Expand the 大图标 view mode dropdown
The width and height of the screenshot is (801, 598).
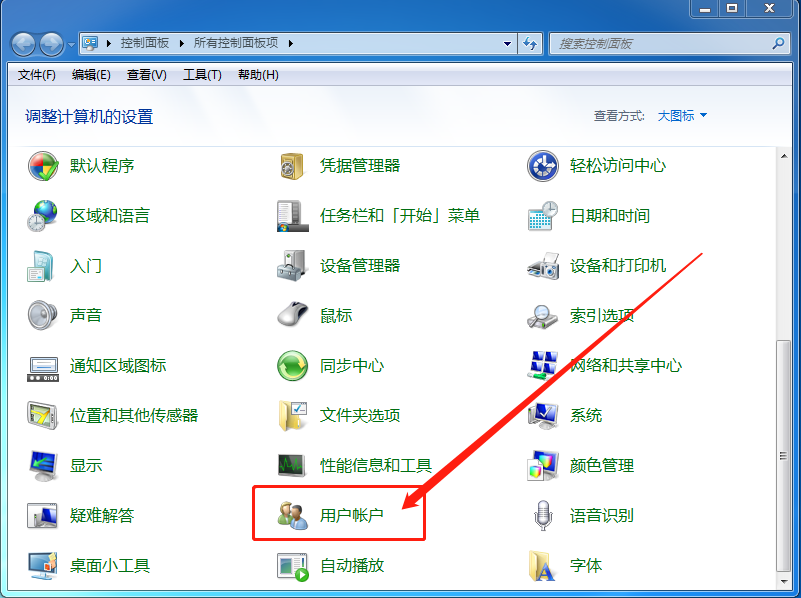coord(682,116)
